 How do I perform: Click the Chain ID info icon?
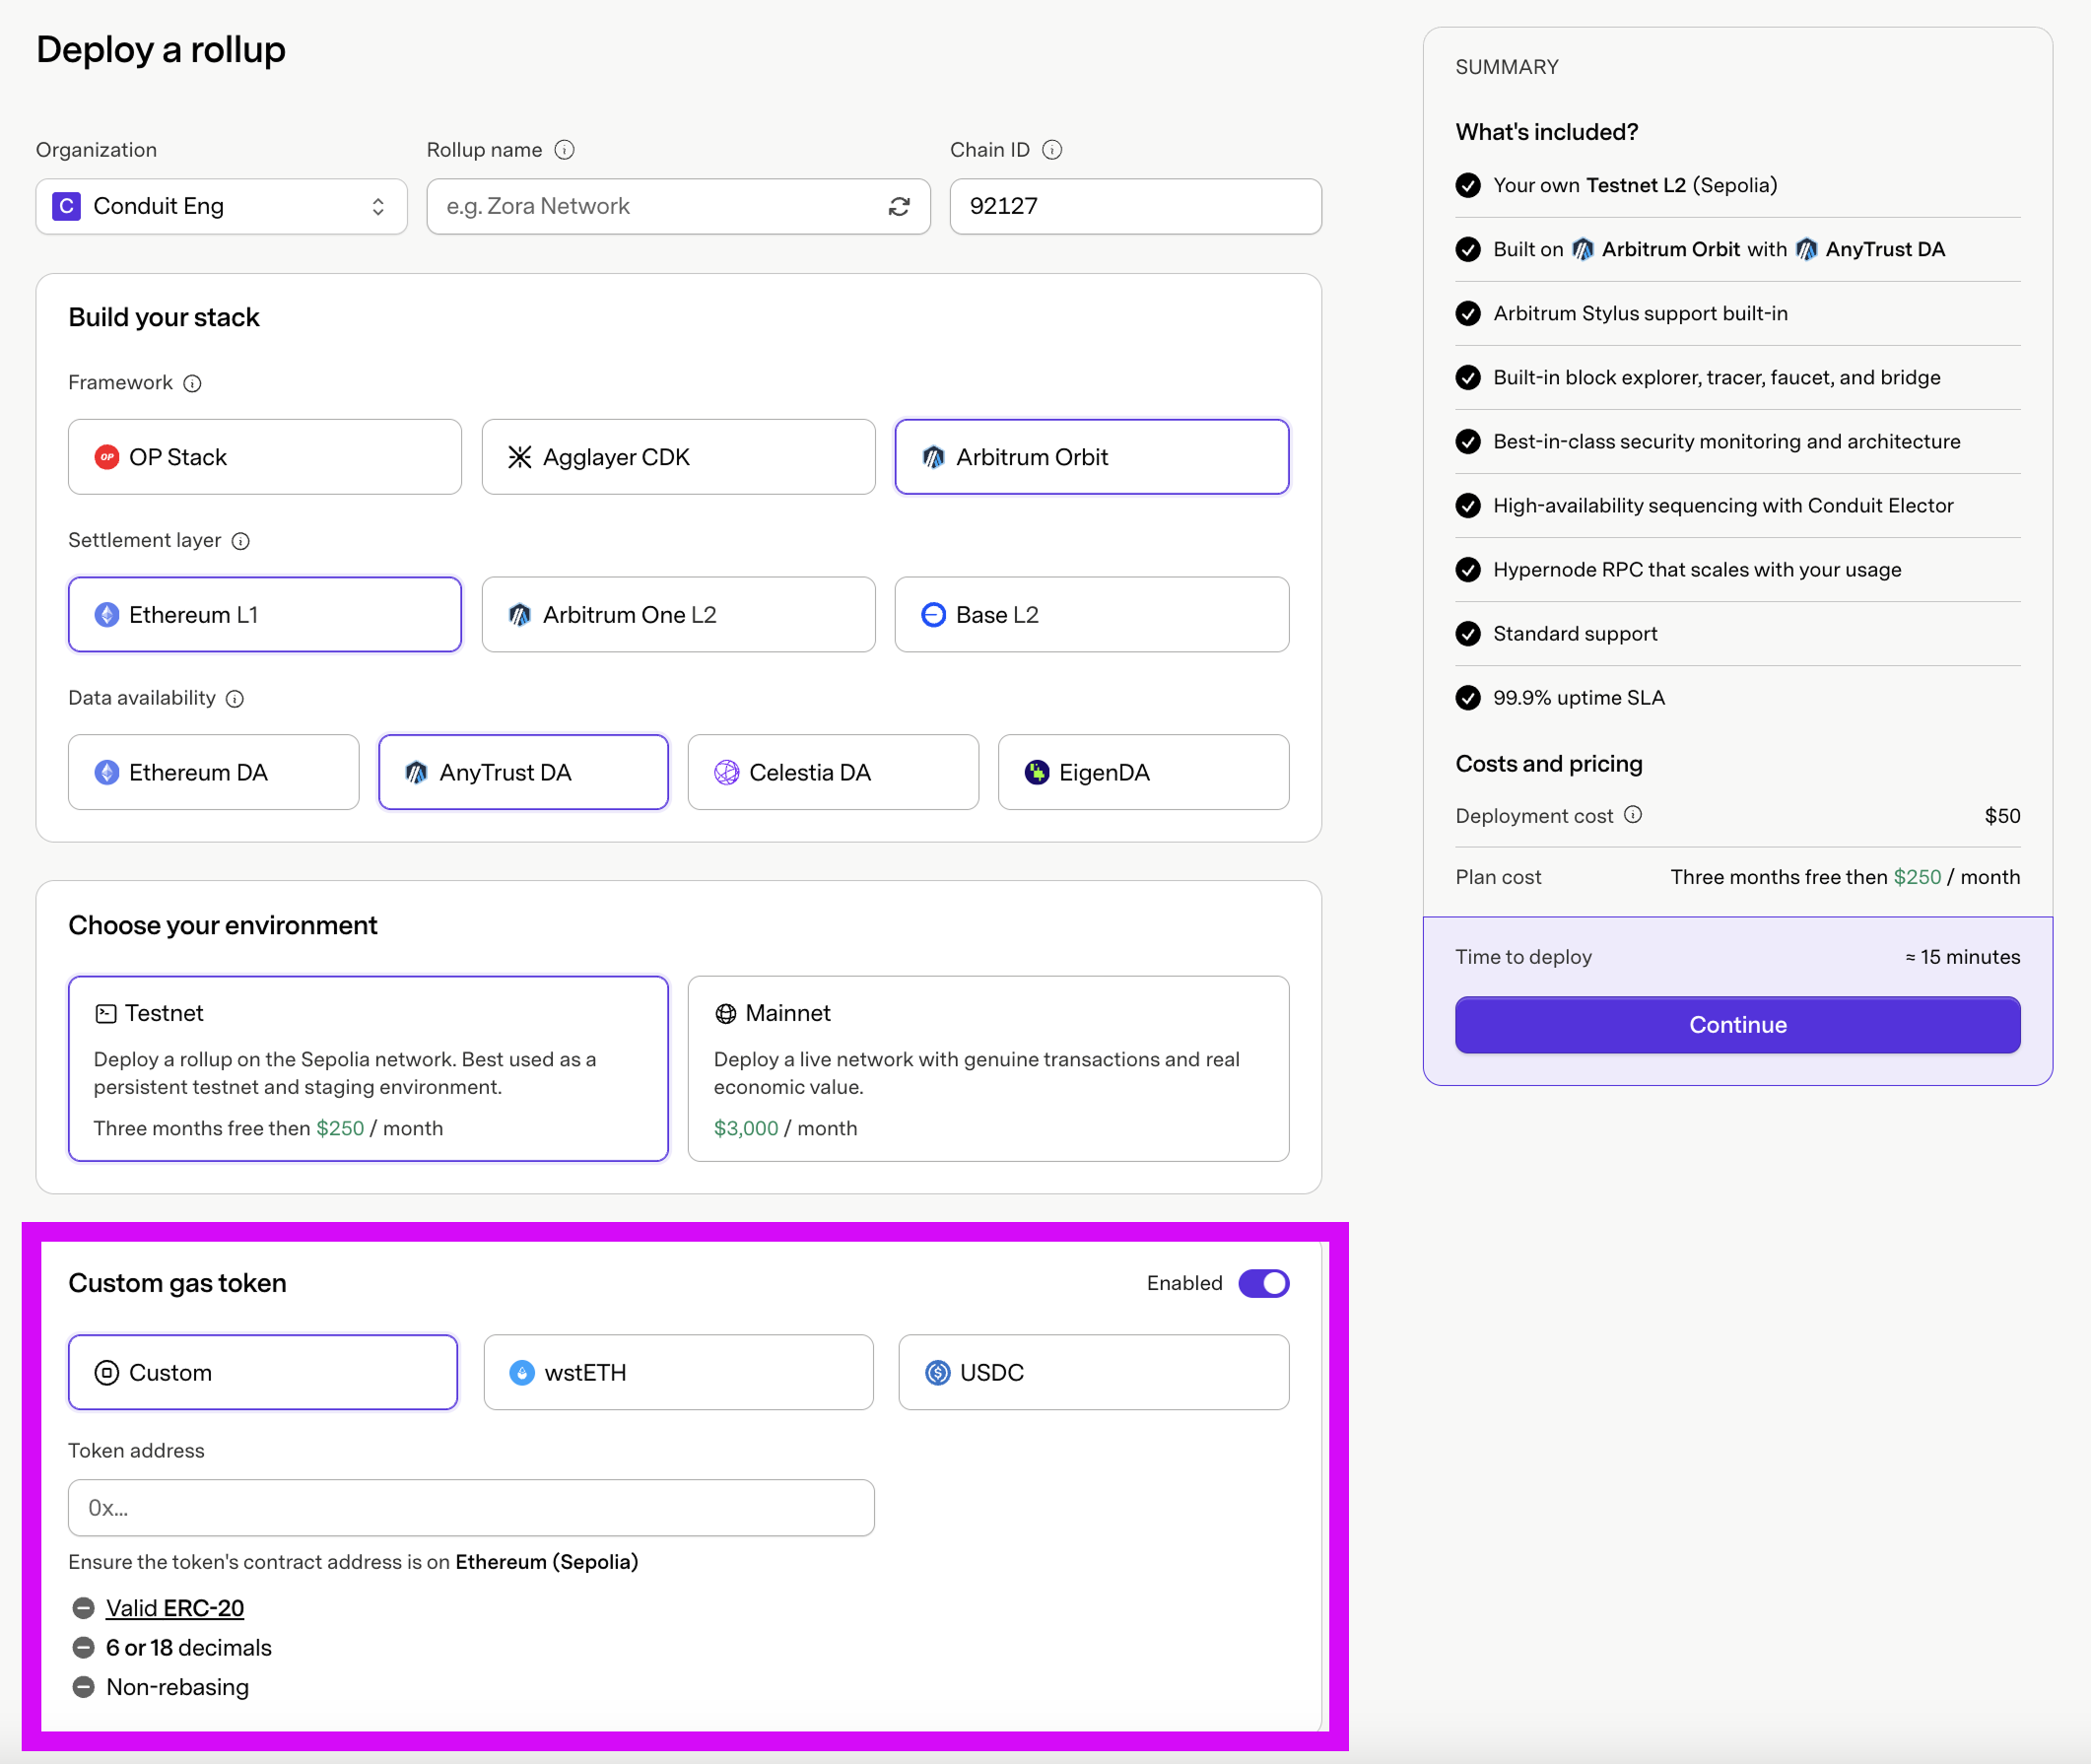tap(1051, 150)
